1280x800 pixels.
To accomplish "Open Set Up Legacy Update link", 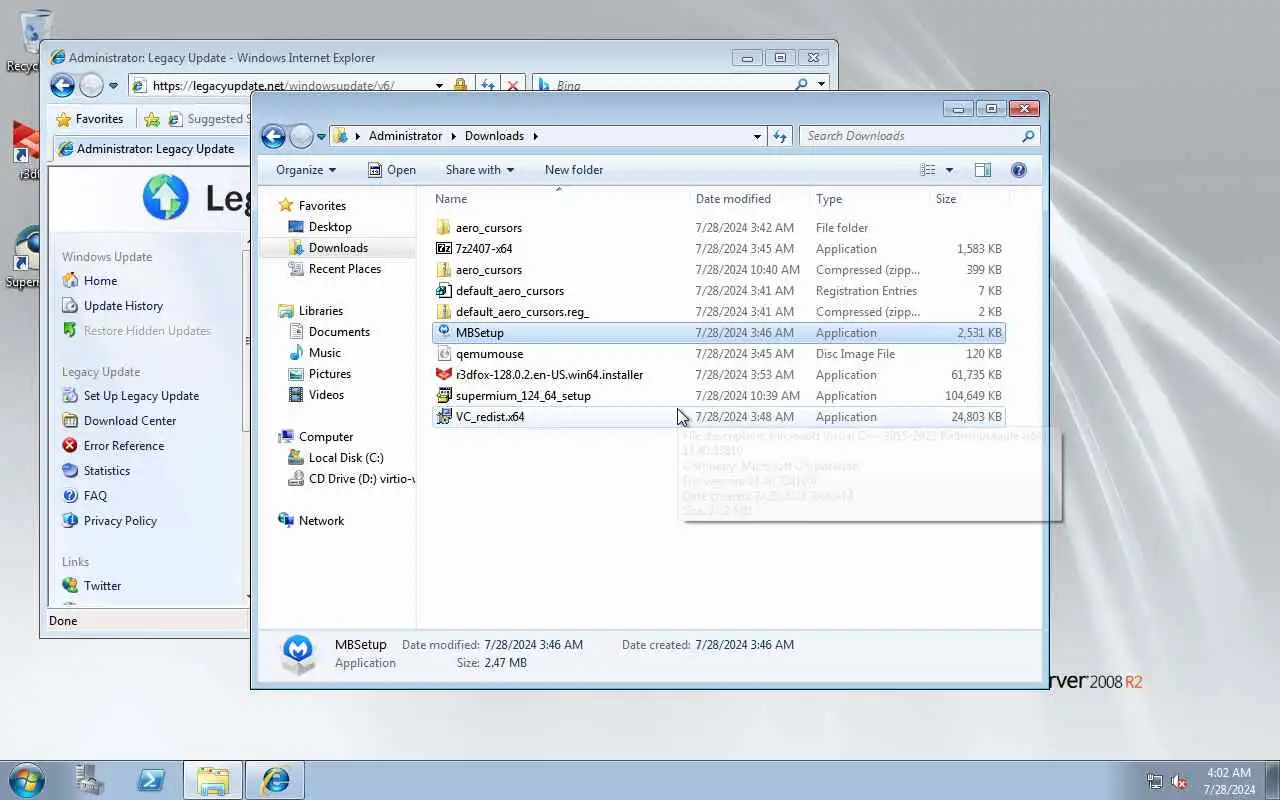I will (x=141, y=396).
